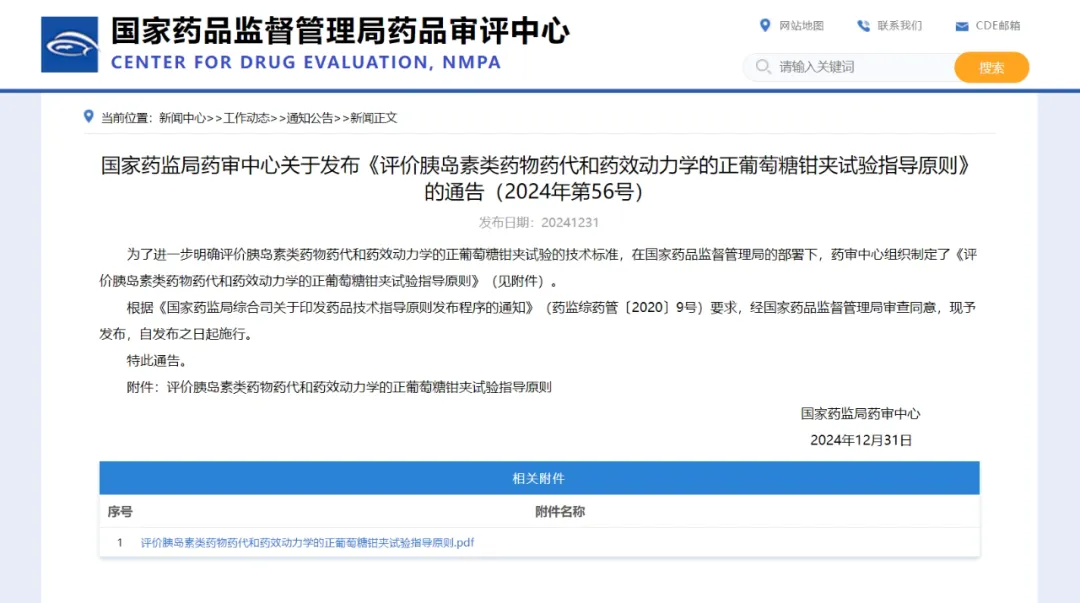Select 新闻正文 in the breadcrumb

pyautogui.click(x=374, y=118)
